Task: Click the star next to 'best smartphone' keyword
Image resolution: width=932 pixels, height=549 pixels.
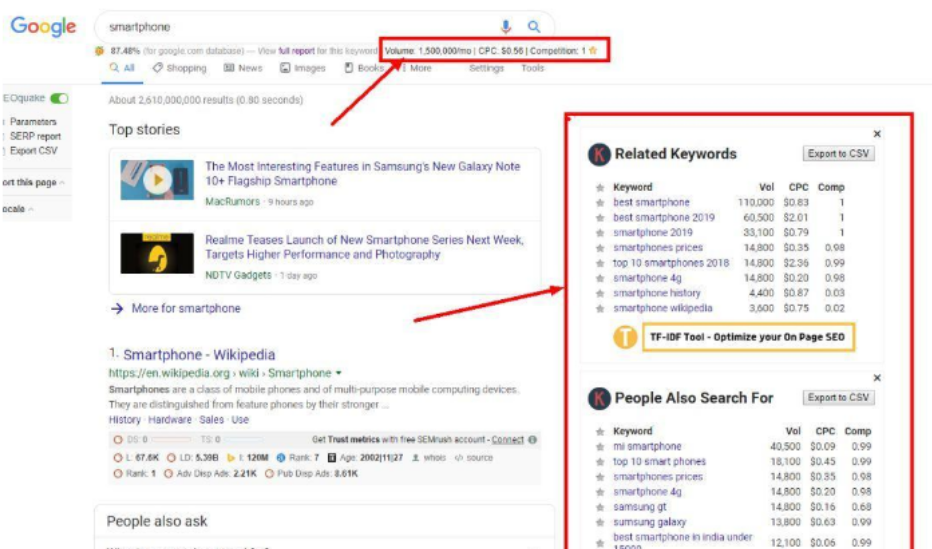Action: tap(600, 202)
